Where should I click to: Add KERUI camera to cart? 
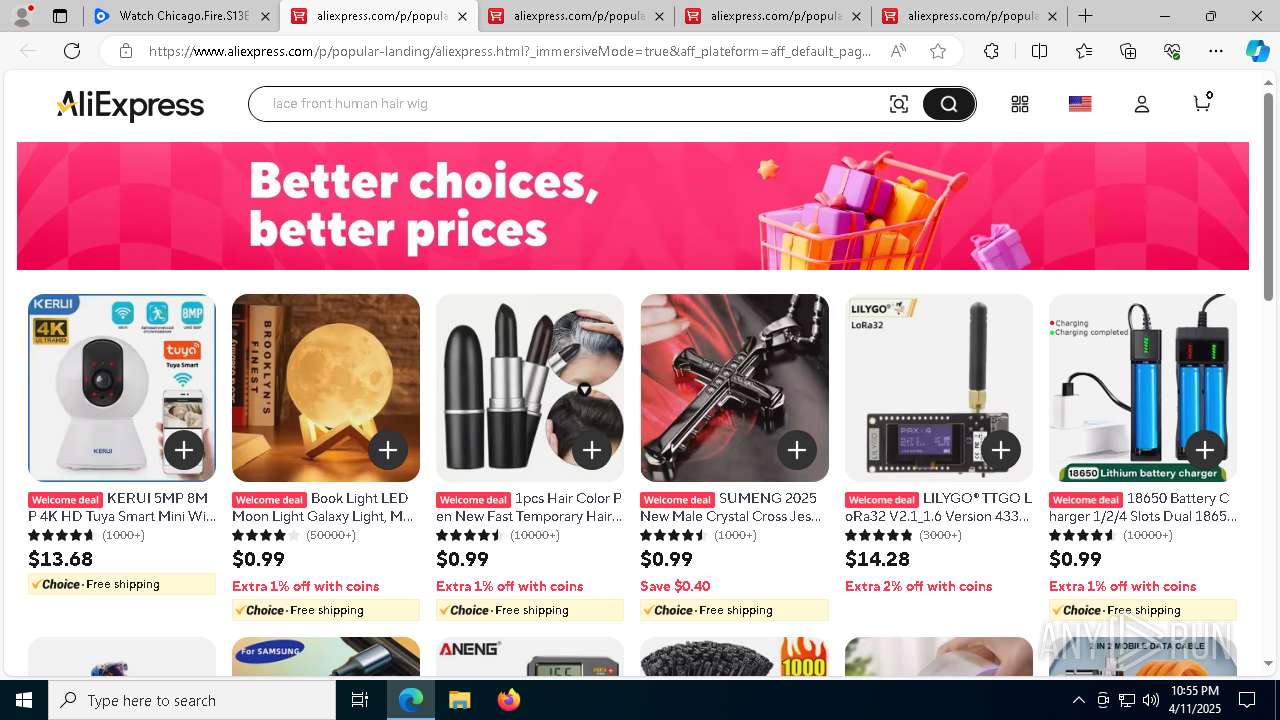pos(184,451)
